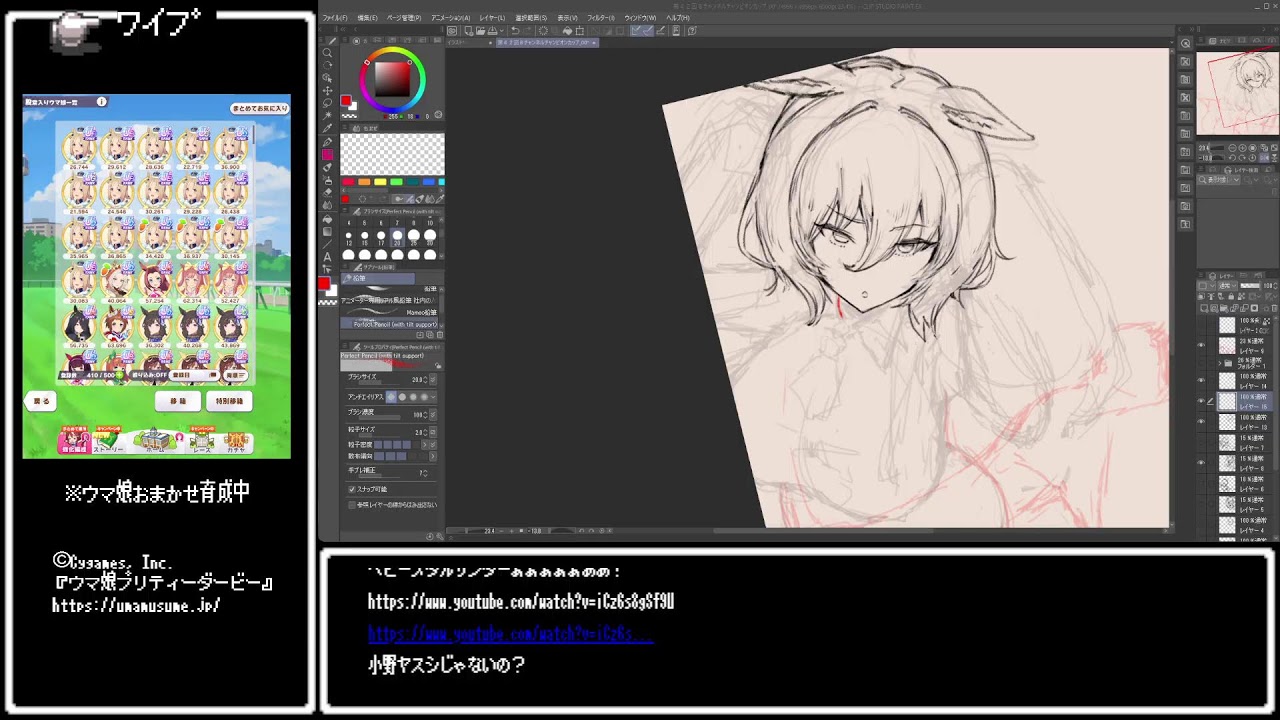Viewport: 1280px width, 720px height.
Task: Expand the フォルダー 1 layer folder
Action: (x=1219, y=363)
